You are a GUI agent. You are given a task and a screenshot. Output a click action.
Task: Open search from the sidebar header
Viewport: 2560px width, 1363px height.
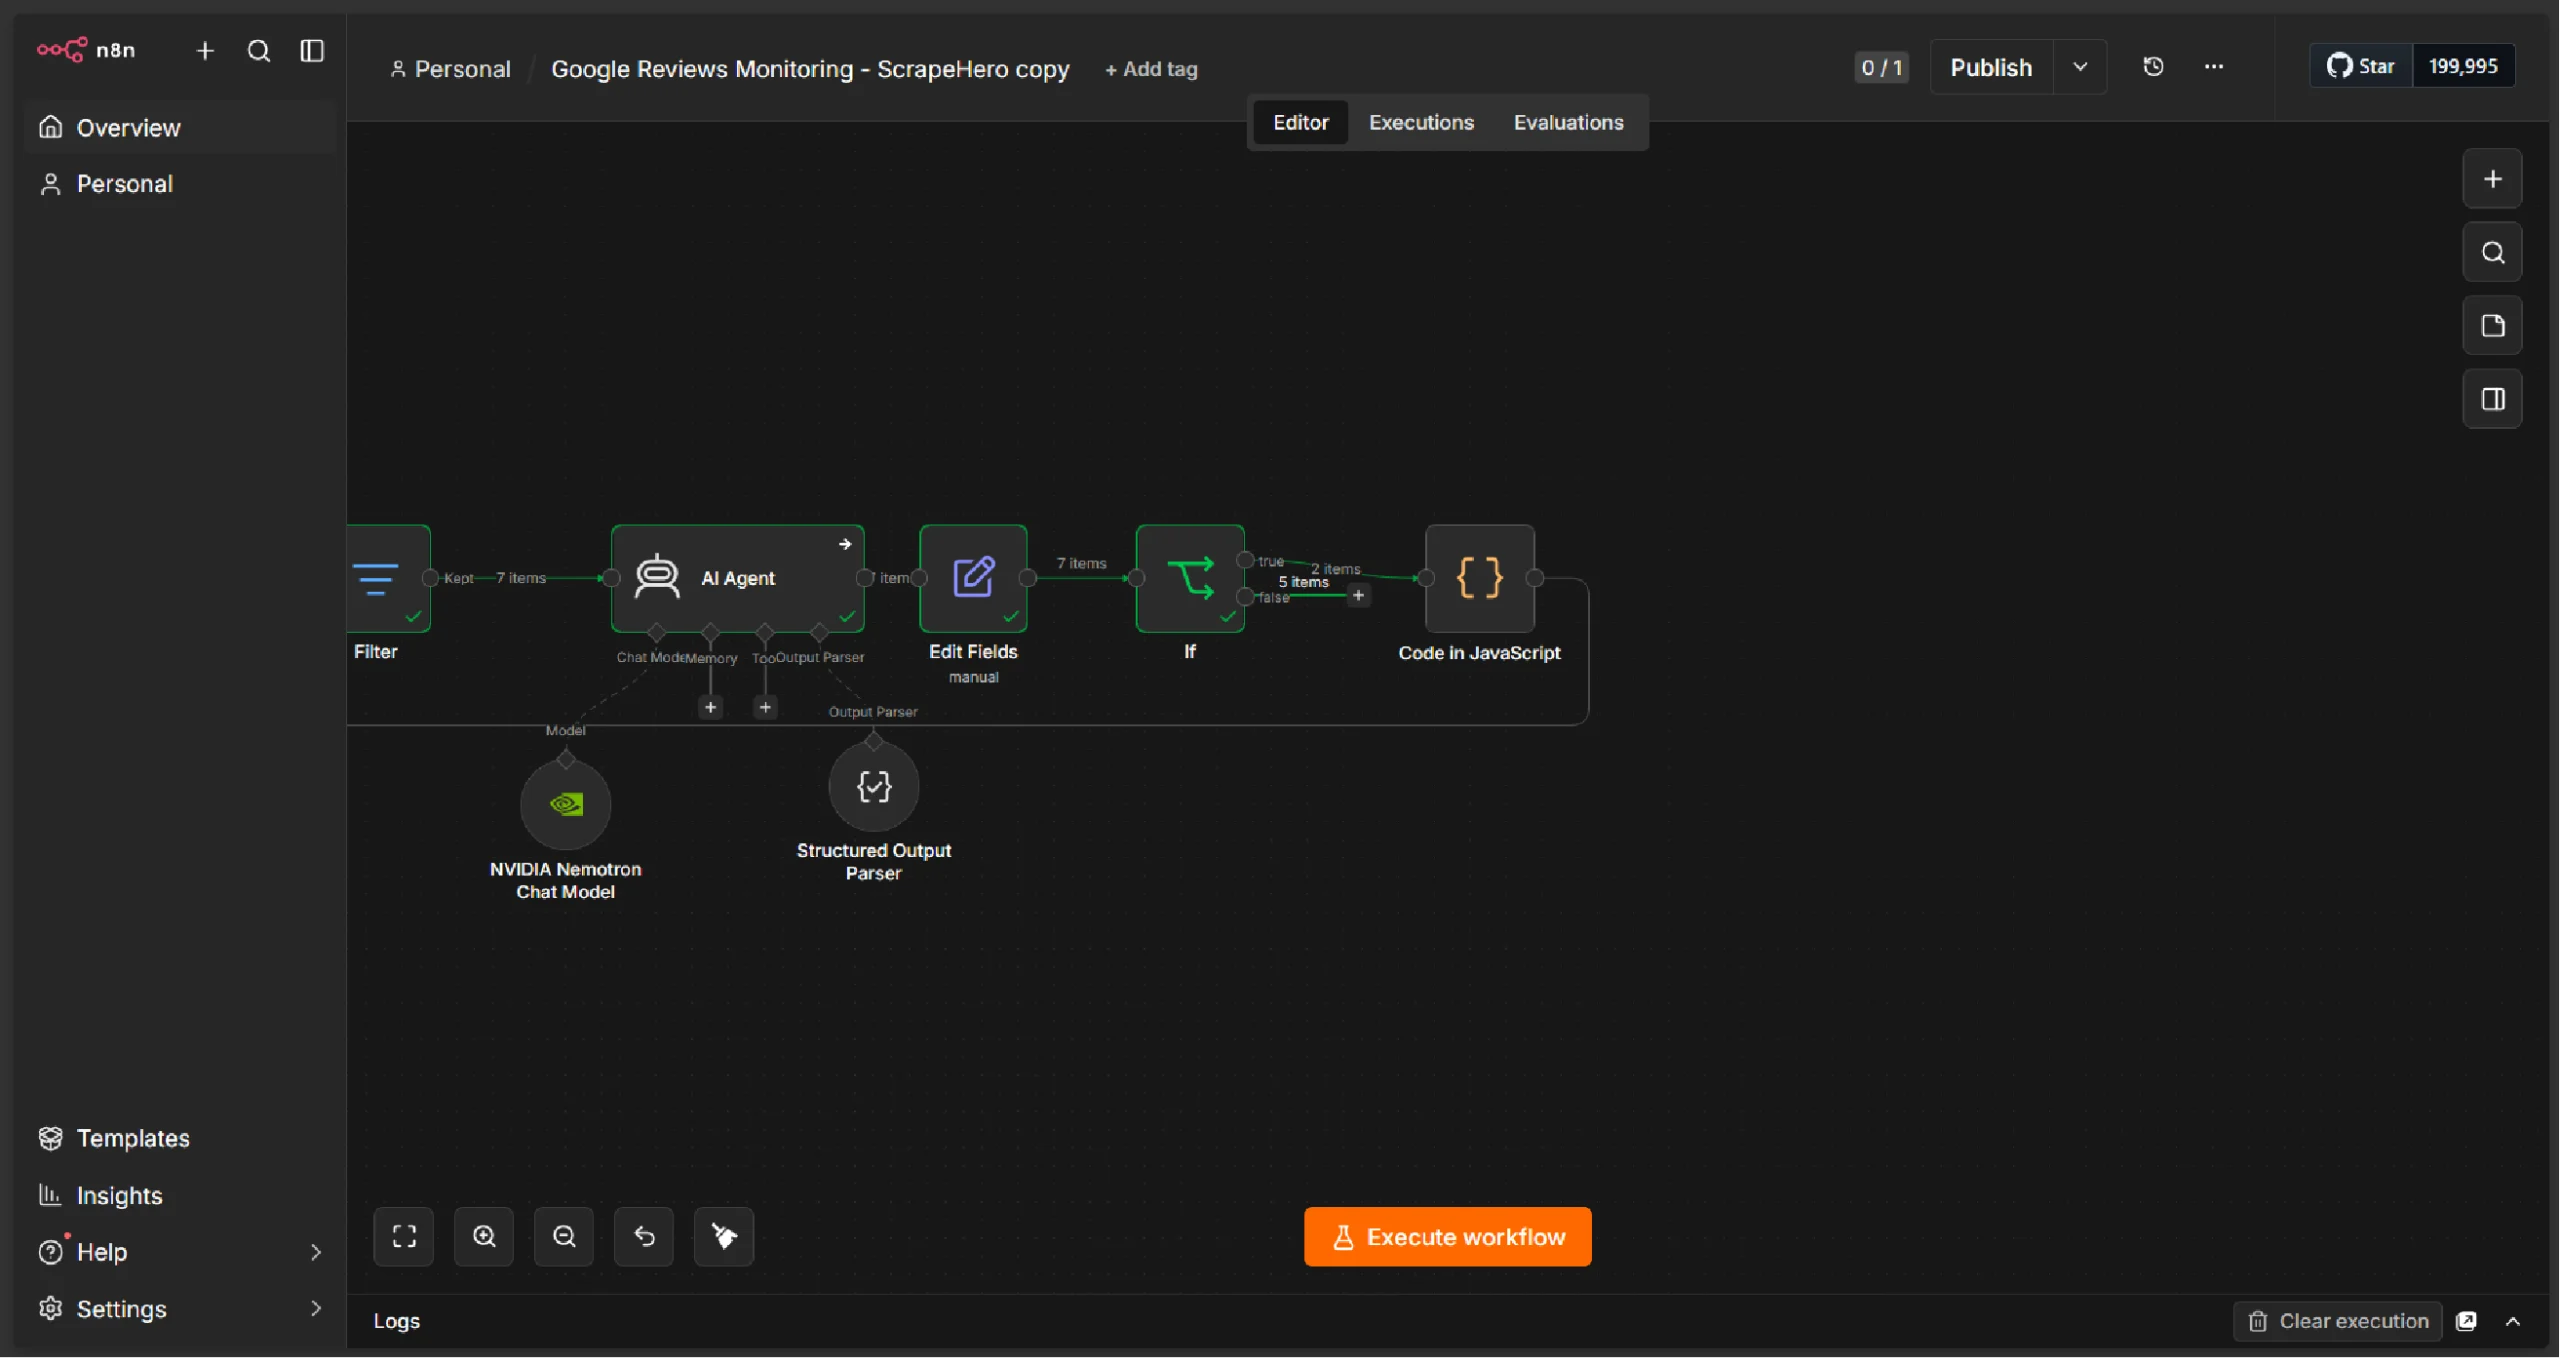point(259,50)
